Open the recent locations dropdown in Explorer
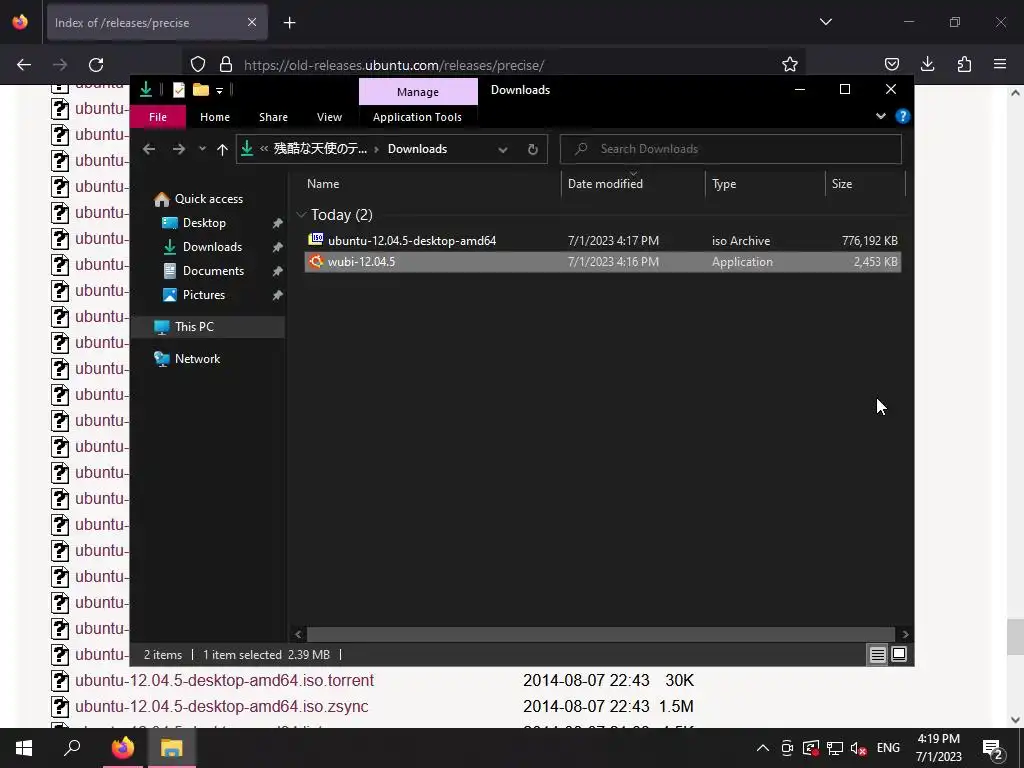Image resolution: width=1024 pixels, height=768 pixels. tap(202, 149)
